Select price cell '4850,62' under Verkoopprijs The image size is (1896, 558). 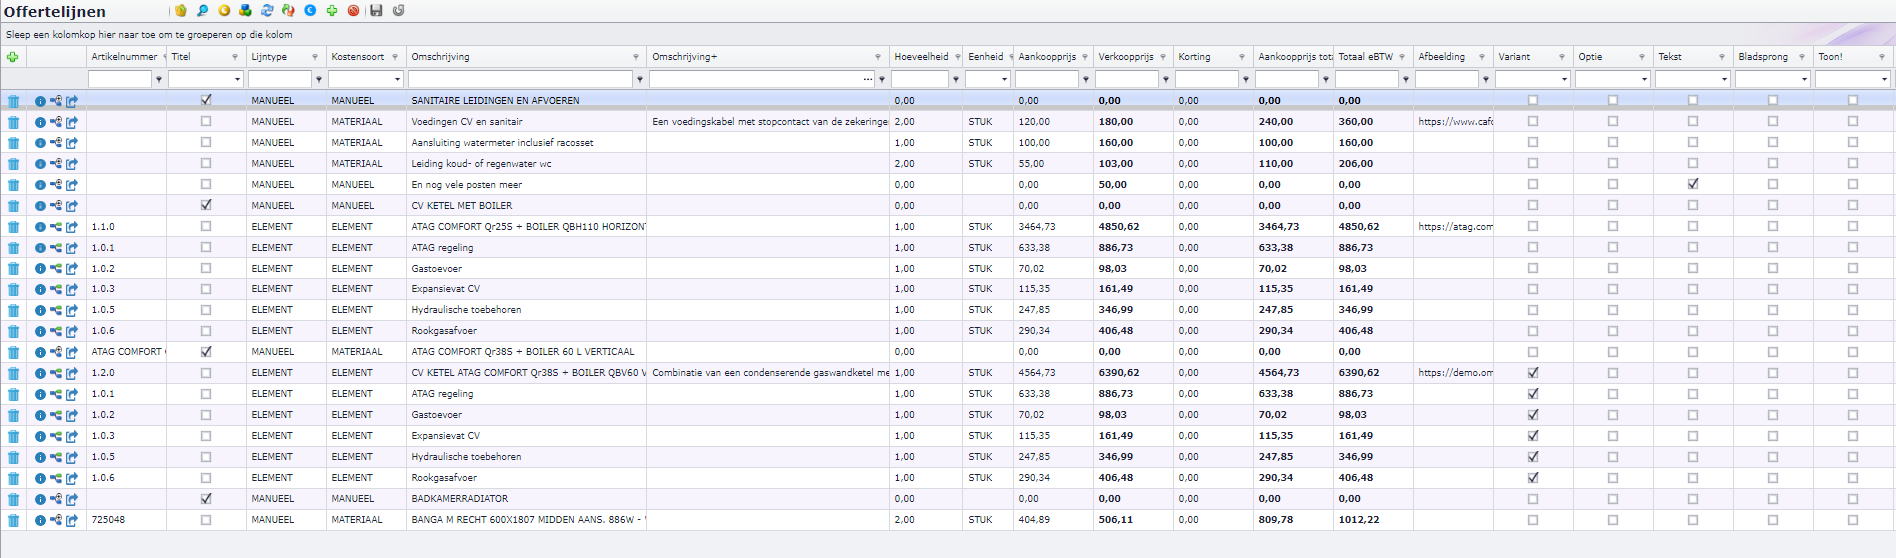1118,227
